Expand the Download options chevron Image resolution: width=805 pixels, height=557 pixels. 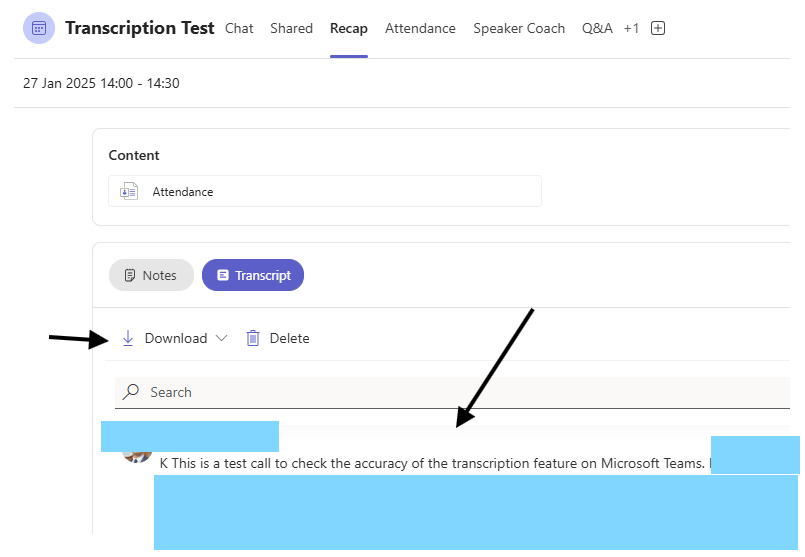(221, 338)
